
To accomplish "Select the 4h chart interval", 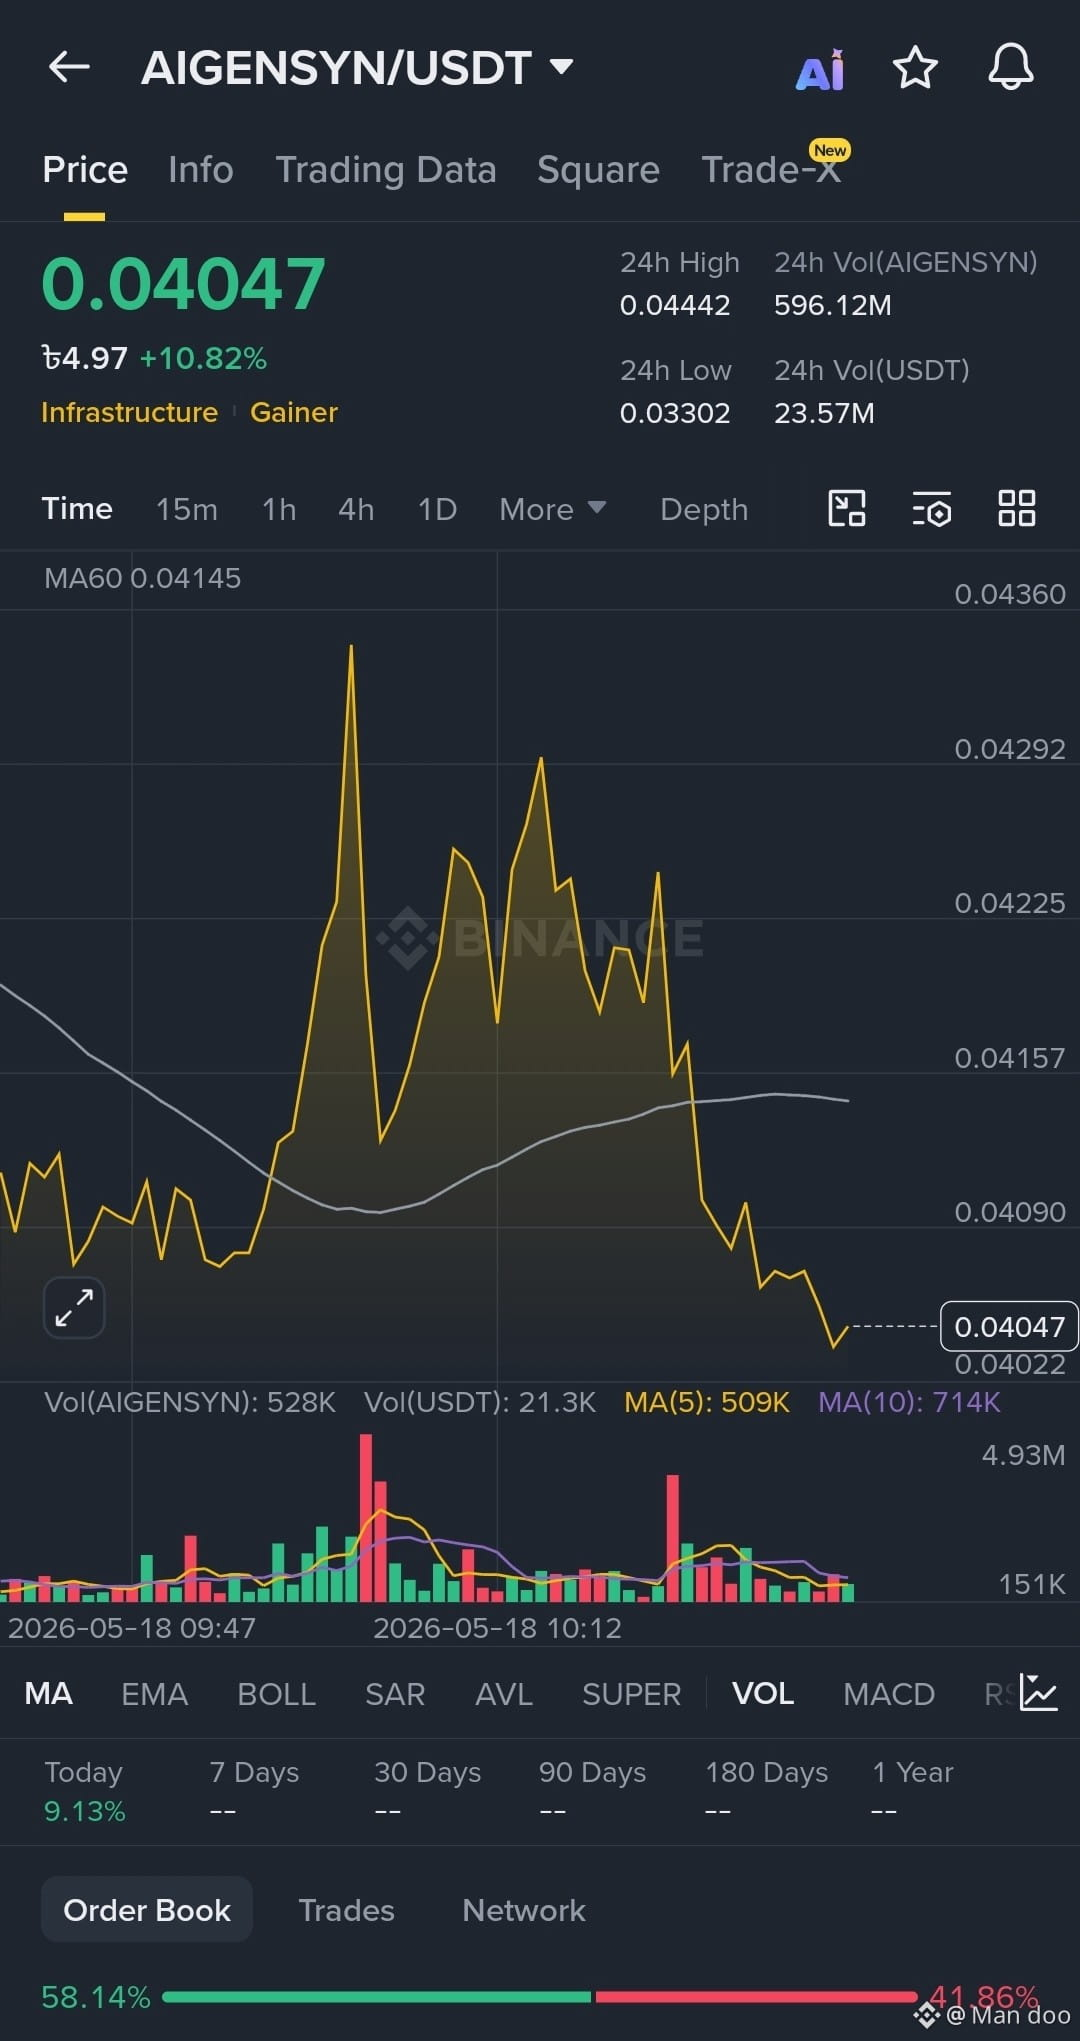I will pyautogui.click(x=356, y=509).
